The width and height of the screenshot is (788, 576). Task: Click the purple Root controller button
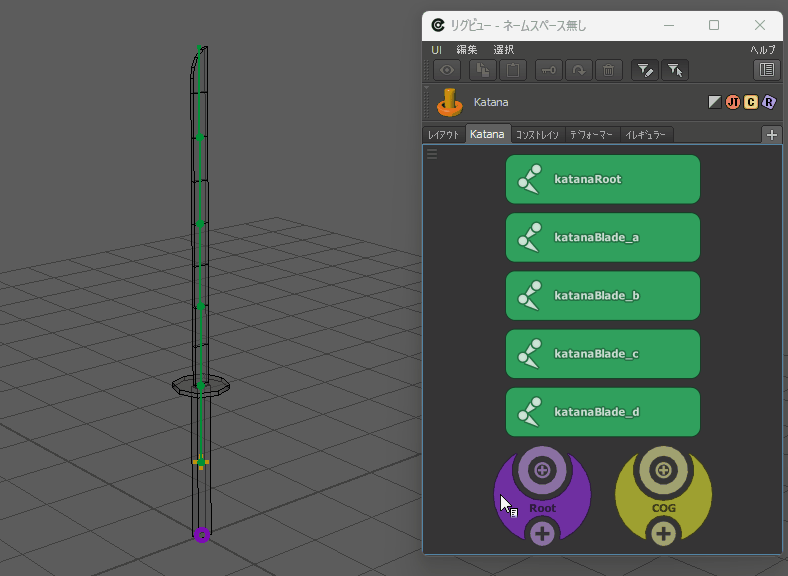tap(542, 508)
